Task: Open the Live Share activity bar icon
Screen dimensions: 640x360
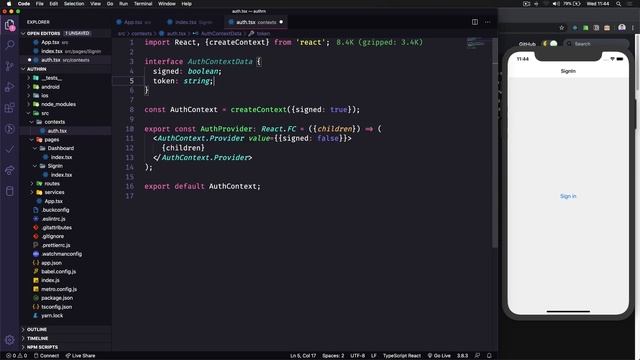Action: point(10,170)
